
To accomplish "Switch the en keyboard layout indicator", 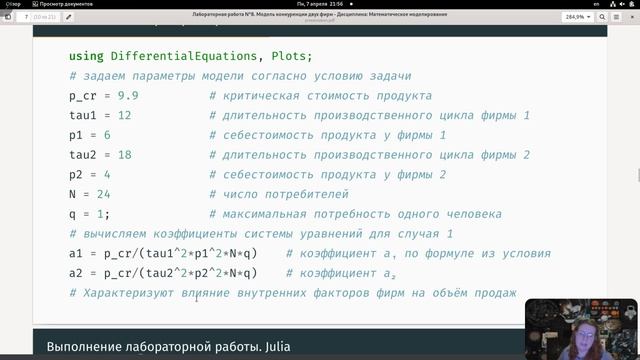I will pos(596,4).
